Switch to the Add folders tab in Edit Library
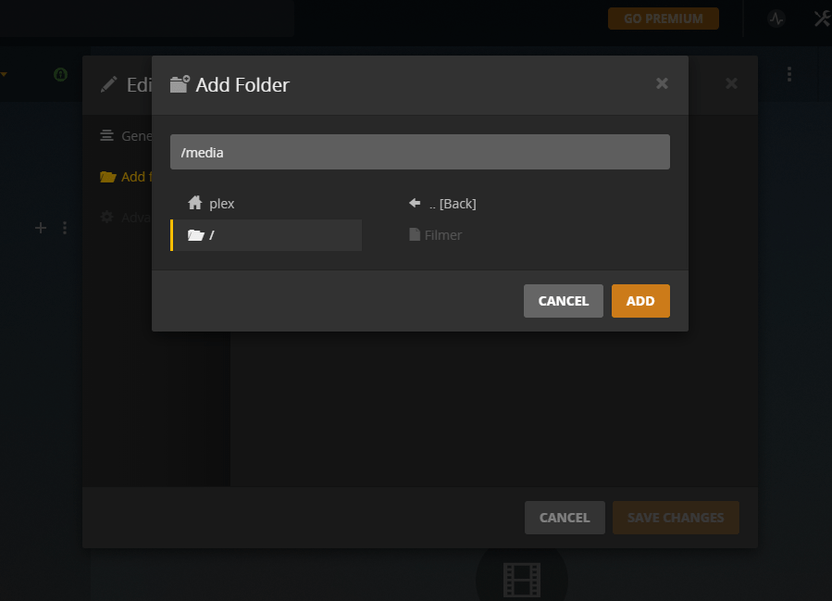This screenshot has width=832, height=601. (x=126, y=177)
